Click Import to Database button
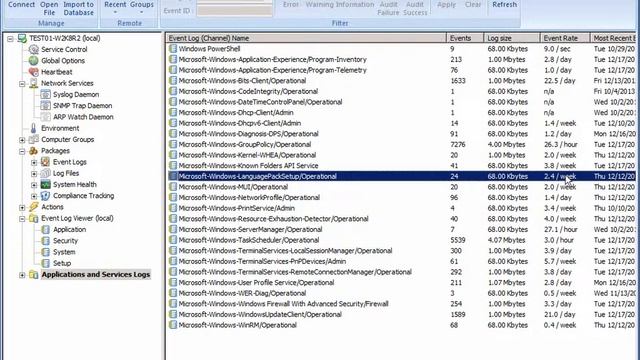640x360 pixels. click(x=78, y=8)
